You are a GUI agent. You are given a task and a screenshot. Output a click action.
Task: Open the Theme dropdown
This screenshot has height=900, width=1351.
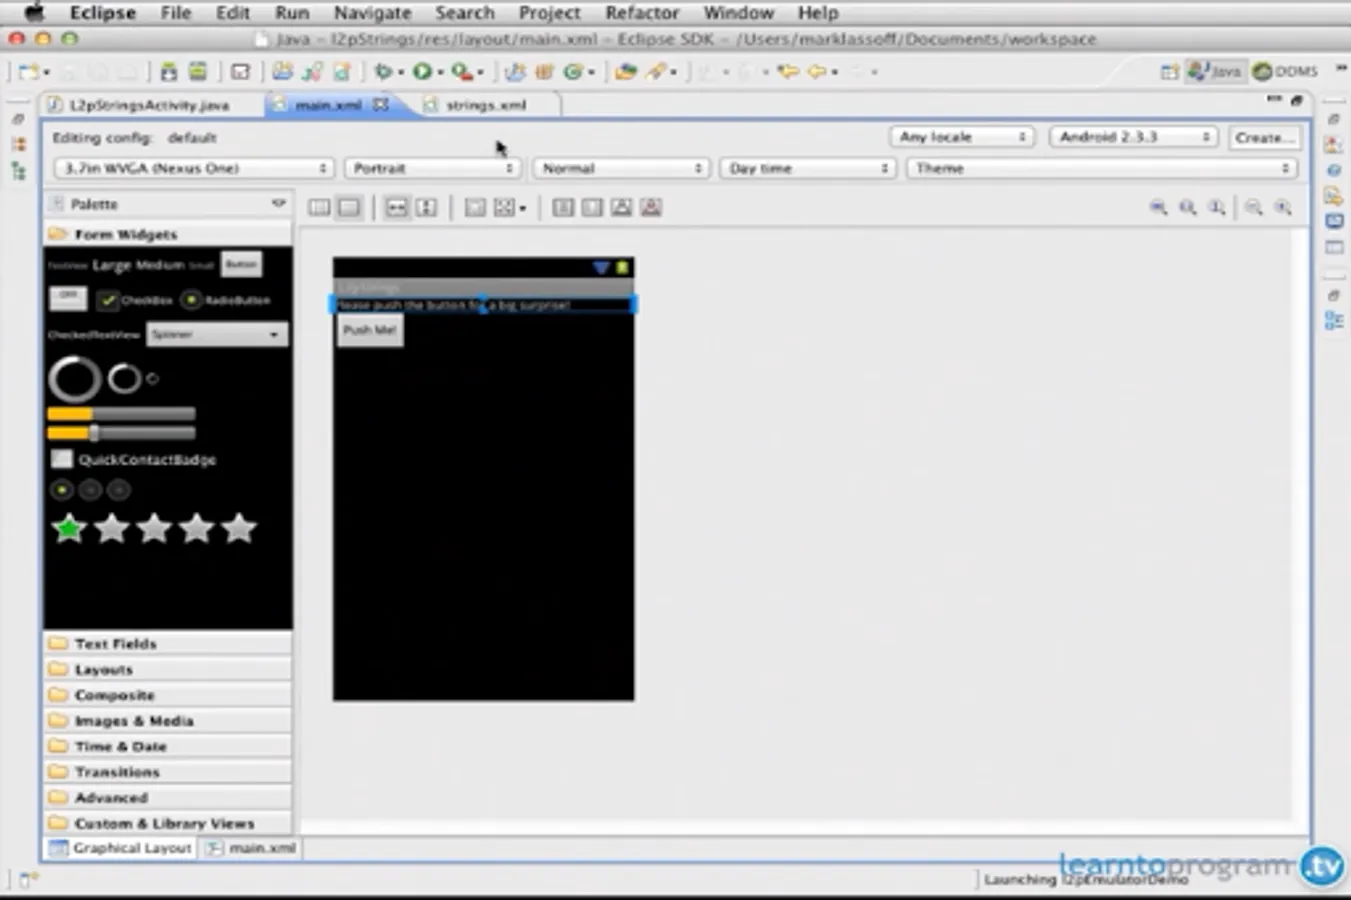click(1101, 168)
